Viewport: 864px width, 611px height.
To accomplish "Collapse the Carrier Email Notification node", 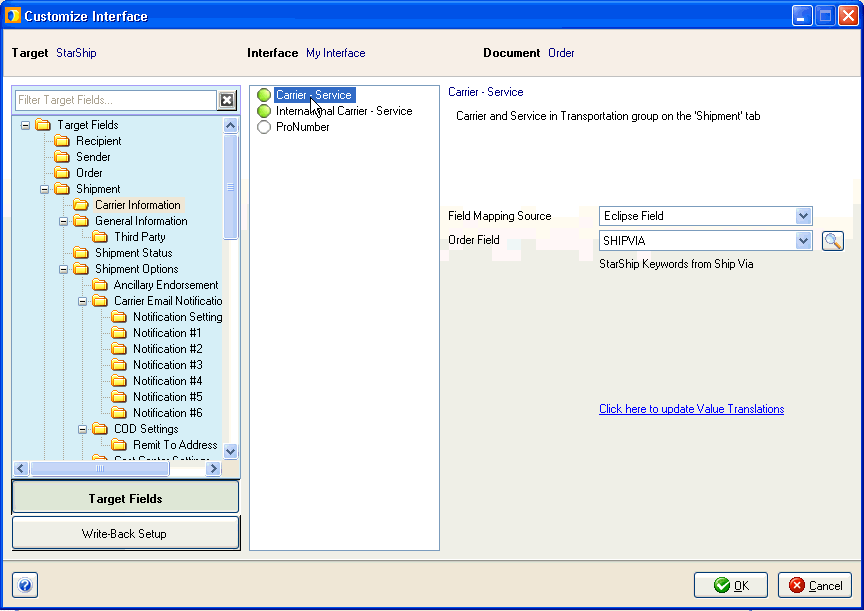I will [83, 301].
